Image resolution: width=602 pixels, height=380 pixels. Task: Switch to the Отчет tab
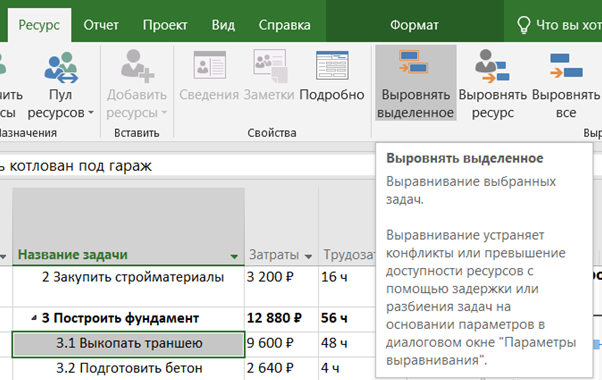pos(101,25)
